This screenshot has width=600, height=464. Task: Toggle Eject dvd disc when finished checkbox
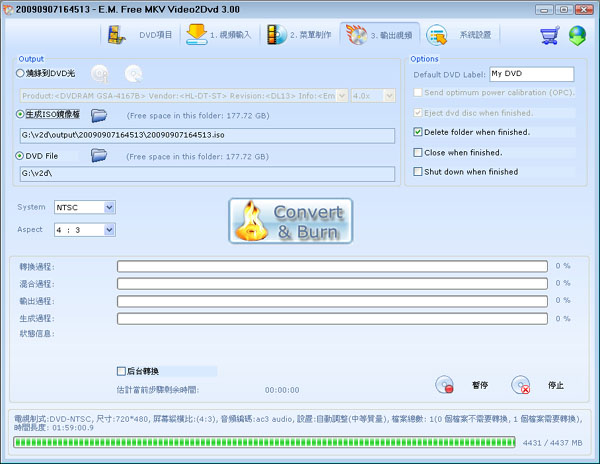pyautogui.click(x=418, y=113)
